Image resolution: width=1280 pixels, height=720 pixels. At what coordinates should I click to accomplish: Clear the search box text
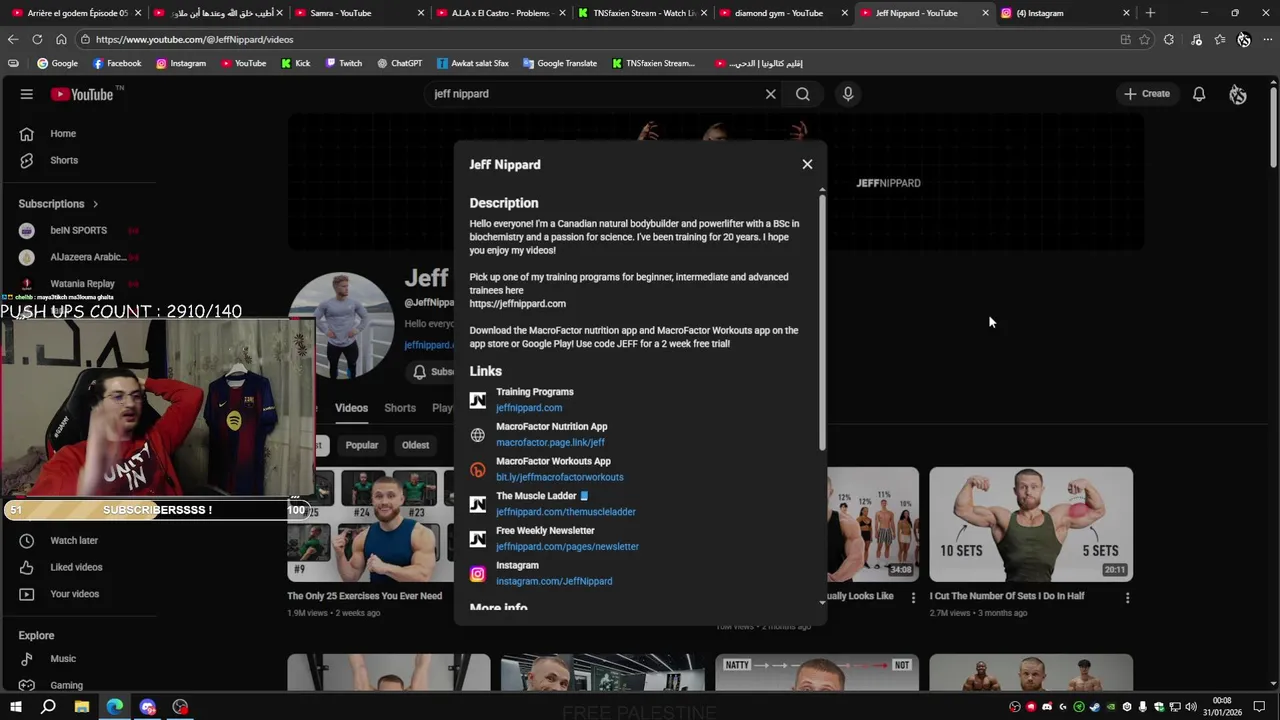(770, 94)
